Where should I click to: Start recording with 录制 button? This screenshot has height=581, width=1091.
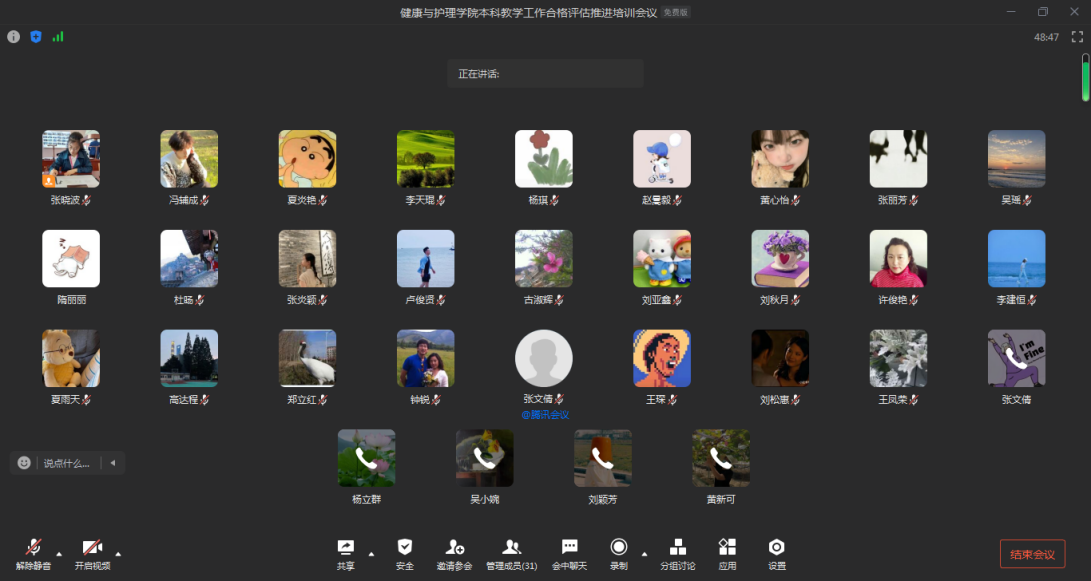[619, 553]
